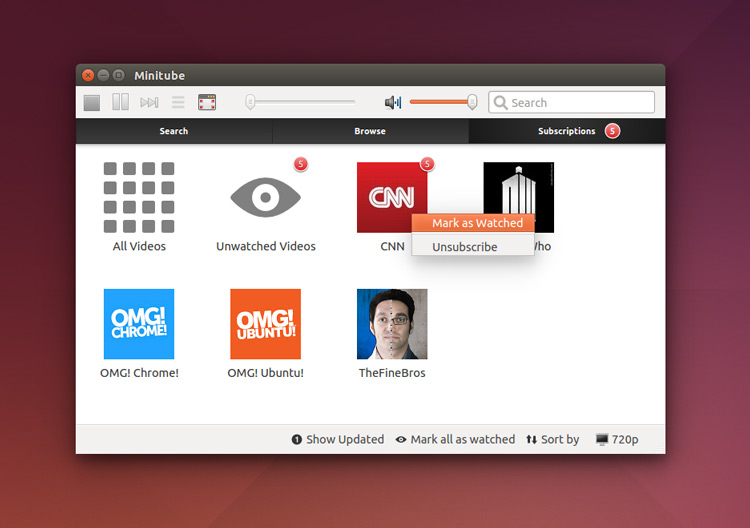The height and width of the screenshot is (528, 750).
Task: Open OMG! Ubuntu! channel thumbnail
Action: 265,324
